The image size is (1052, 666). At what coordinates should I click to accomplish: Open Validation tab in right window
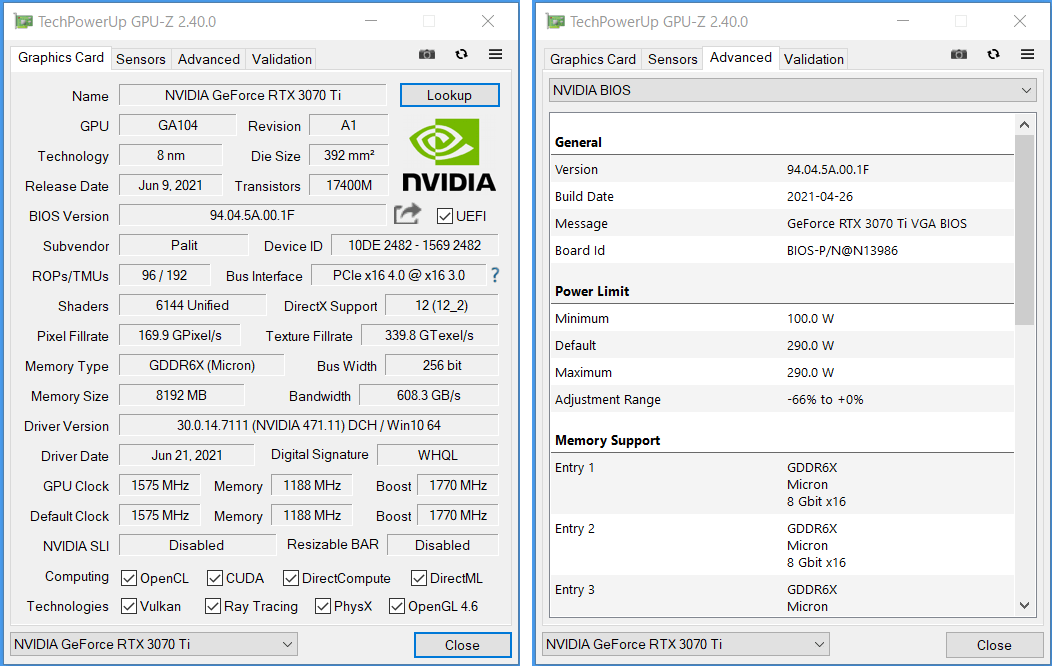point(814,59)
